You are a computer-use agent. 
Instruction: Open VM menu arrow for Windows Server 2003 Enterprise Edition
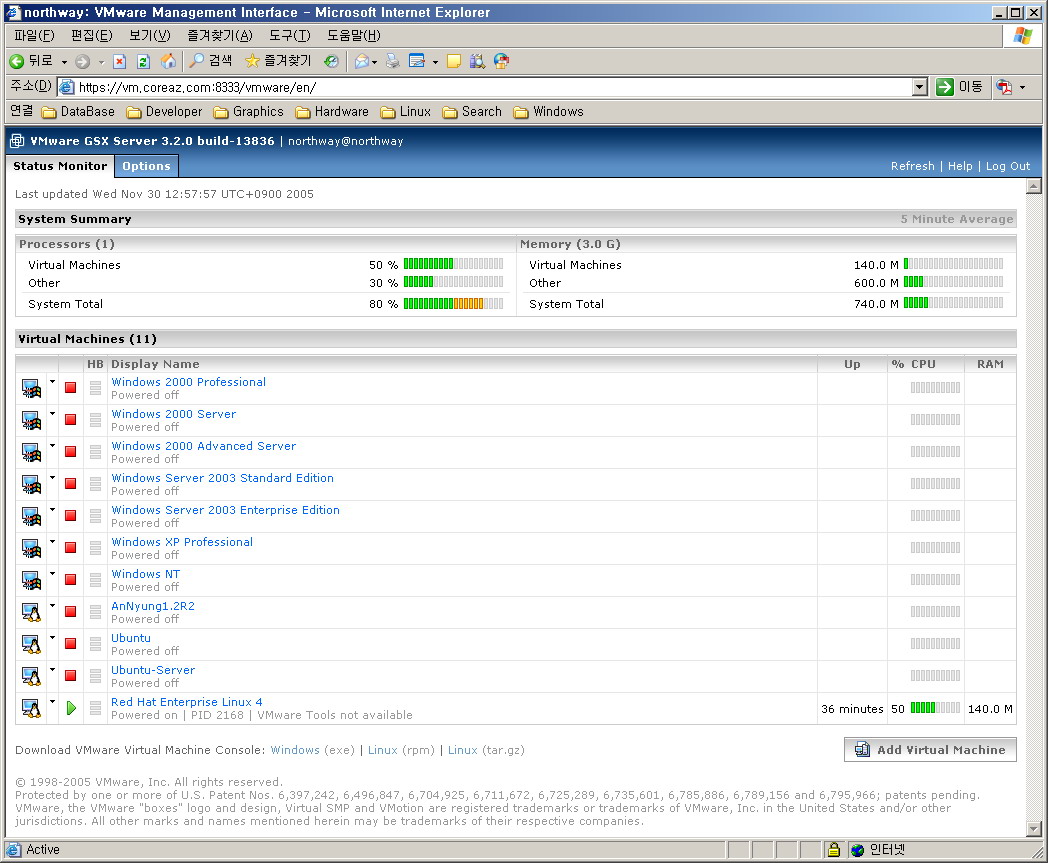pyautogui.click(x=52, y=510)
